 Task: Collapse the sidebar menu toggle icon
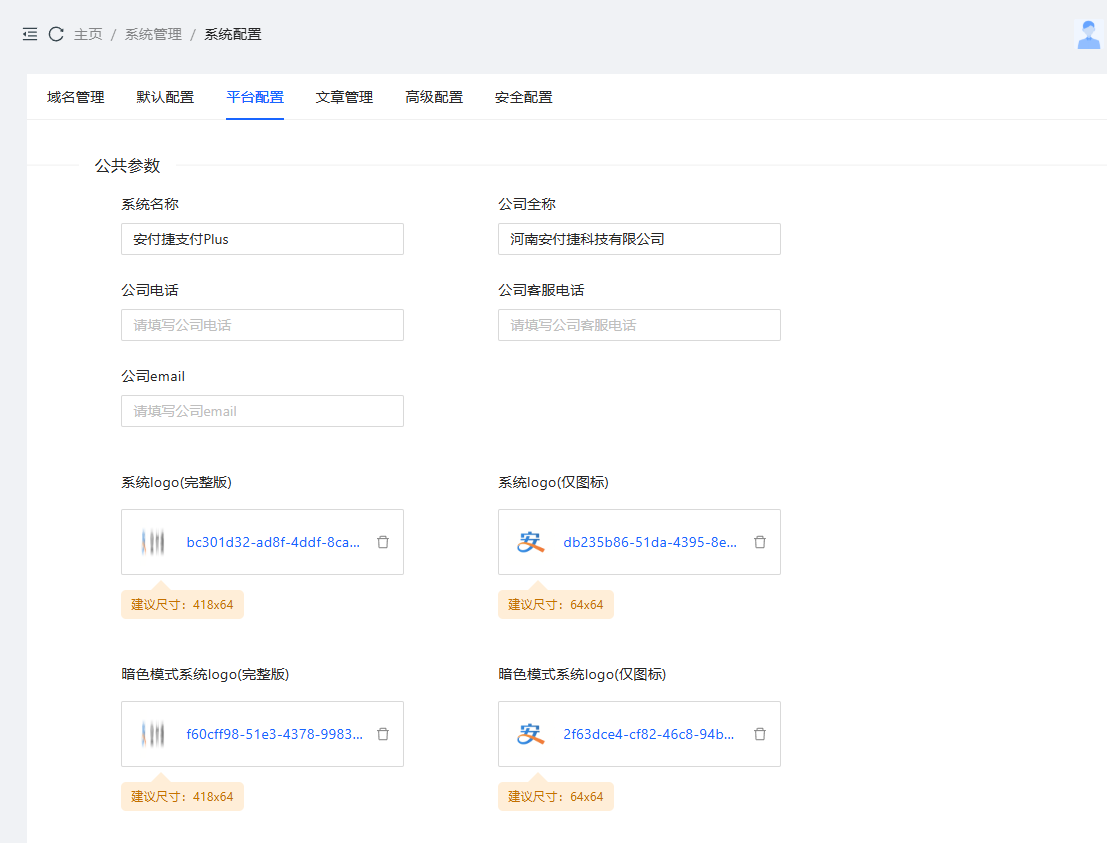click(30, 34)
